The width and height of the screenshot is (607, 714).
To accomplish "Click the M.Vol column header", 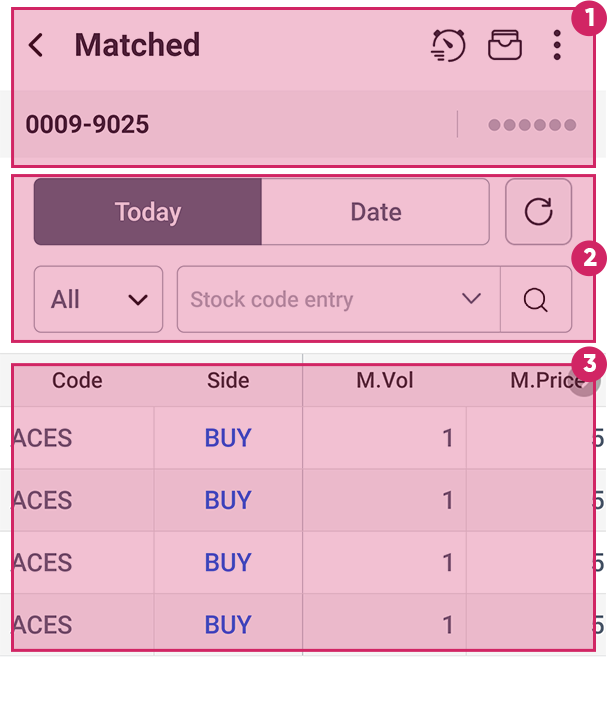I will click(385, 380).
